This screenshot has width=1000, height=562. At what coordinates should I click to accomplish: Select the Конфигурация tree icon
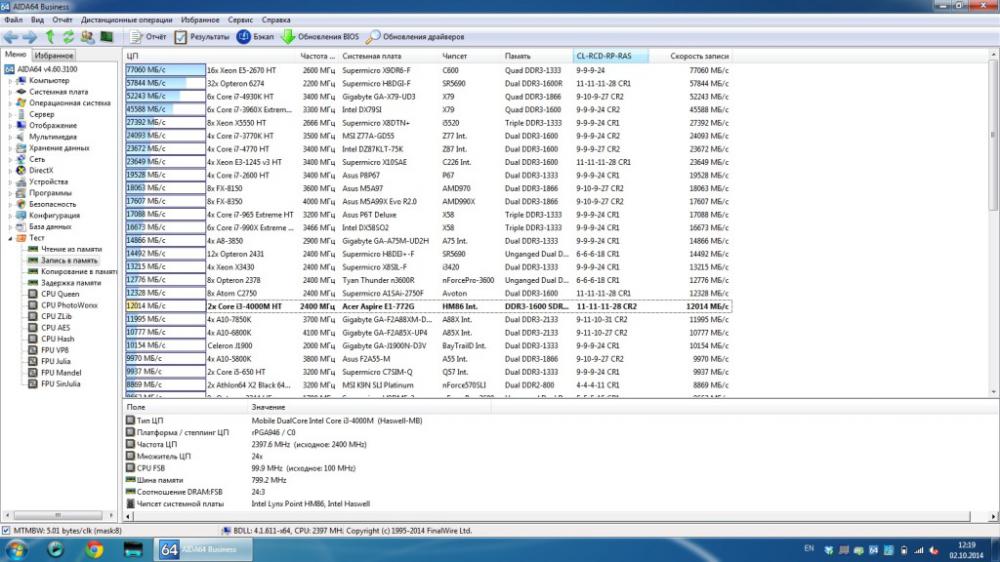coord(21,216)
